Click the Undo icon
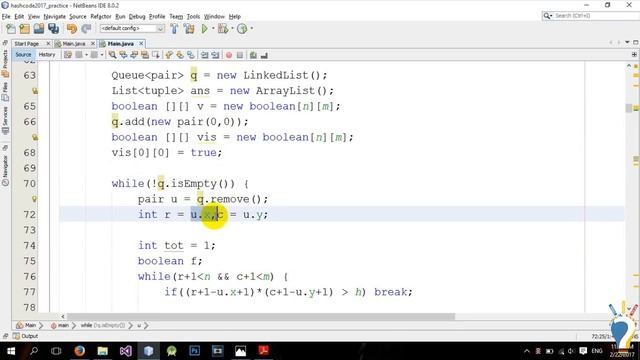This screenshot has height=360, width=640. click(x=72, y=29)
